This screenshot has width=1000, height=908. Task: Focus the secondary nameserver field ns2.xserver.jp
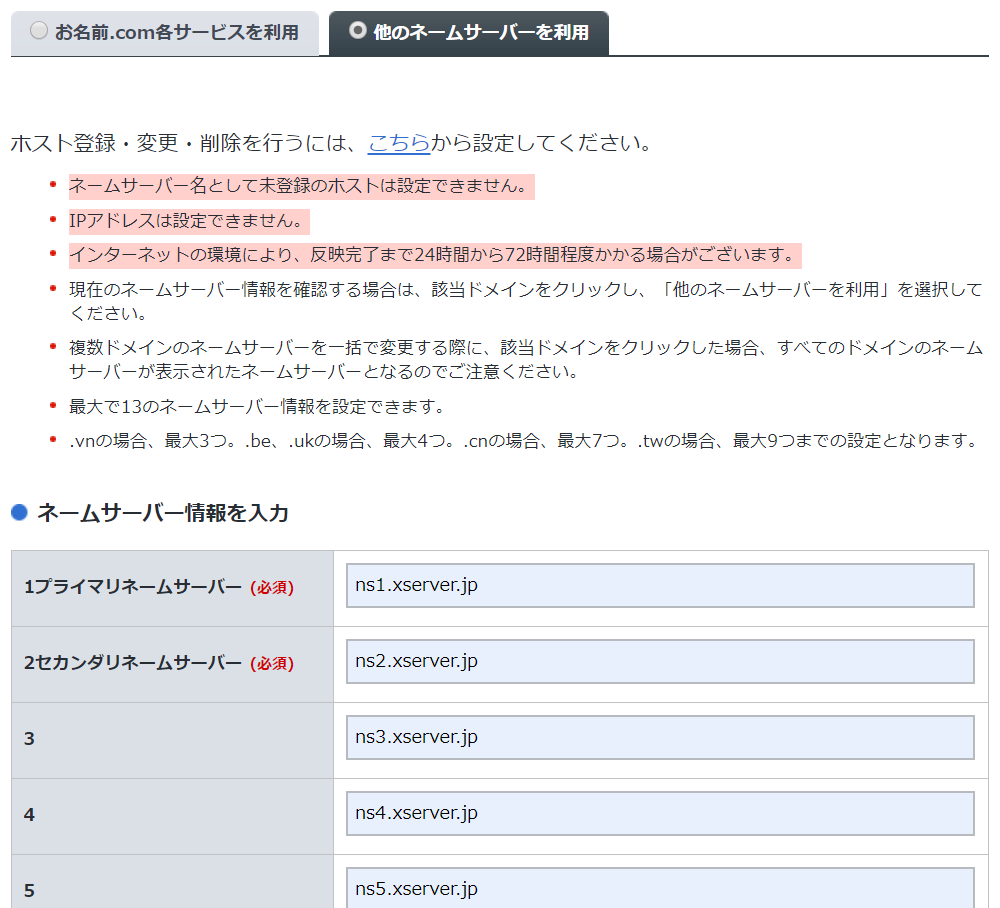click(660, 661)
